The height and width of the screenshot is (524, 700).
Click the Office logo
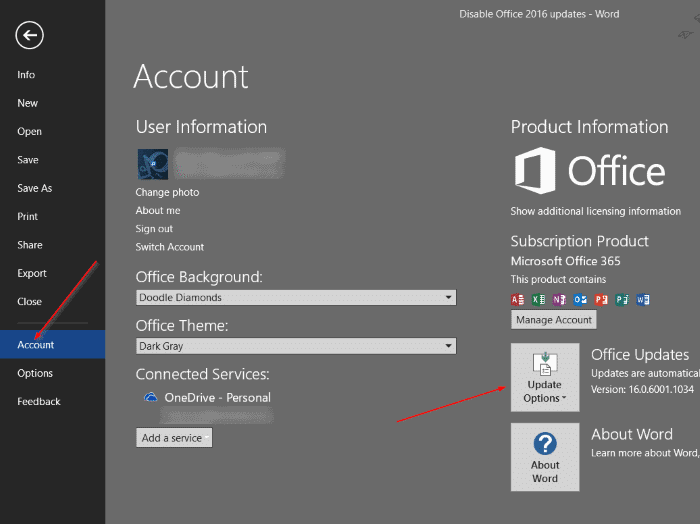coord(590,171)
